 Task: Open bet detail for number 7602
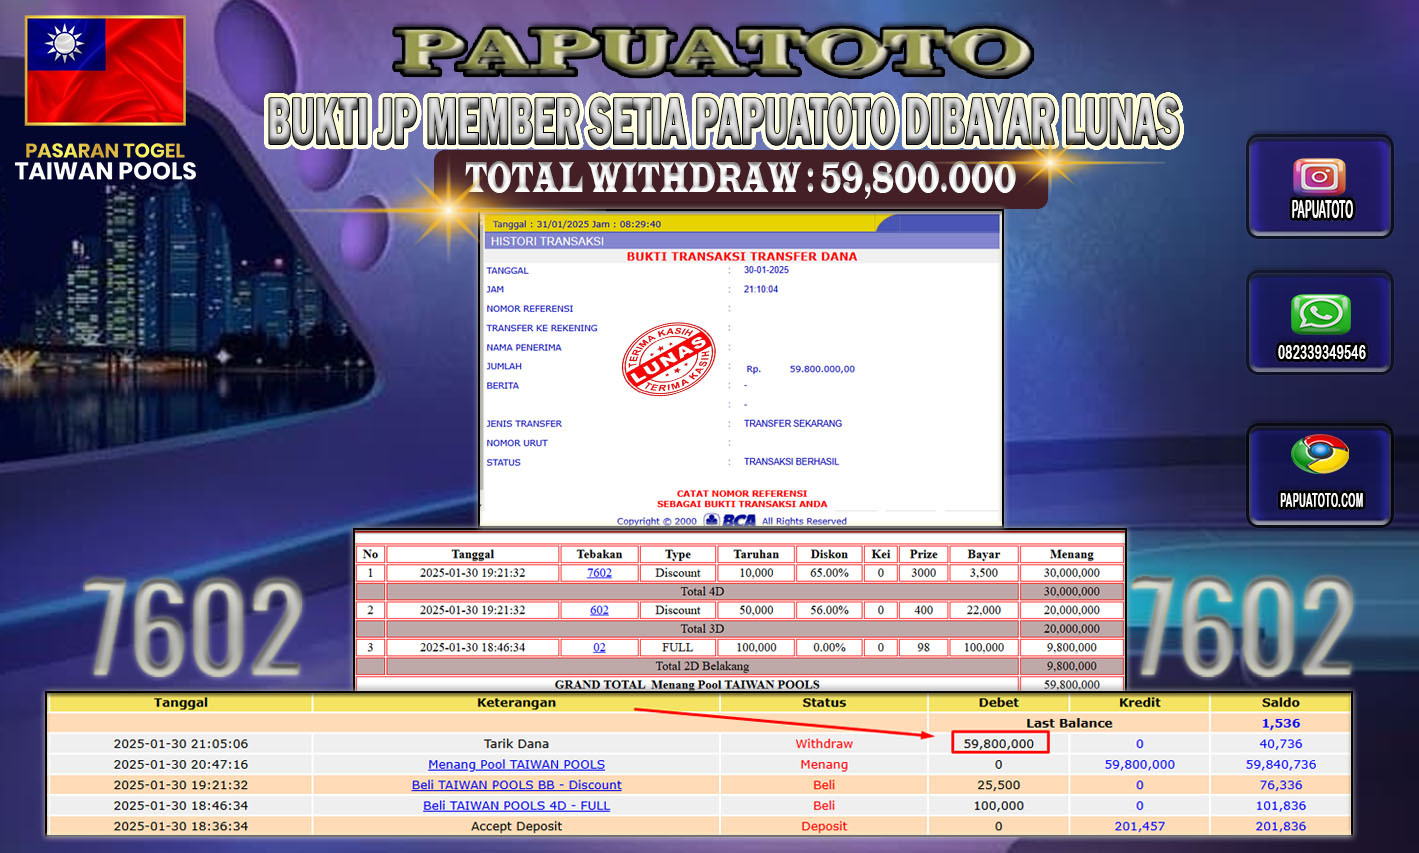coord(598,572)
